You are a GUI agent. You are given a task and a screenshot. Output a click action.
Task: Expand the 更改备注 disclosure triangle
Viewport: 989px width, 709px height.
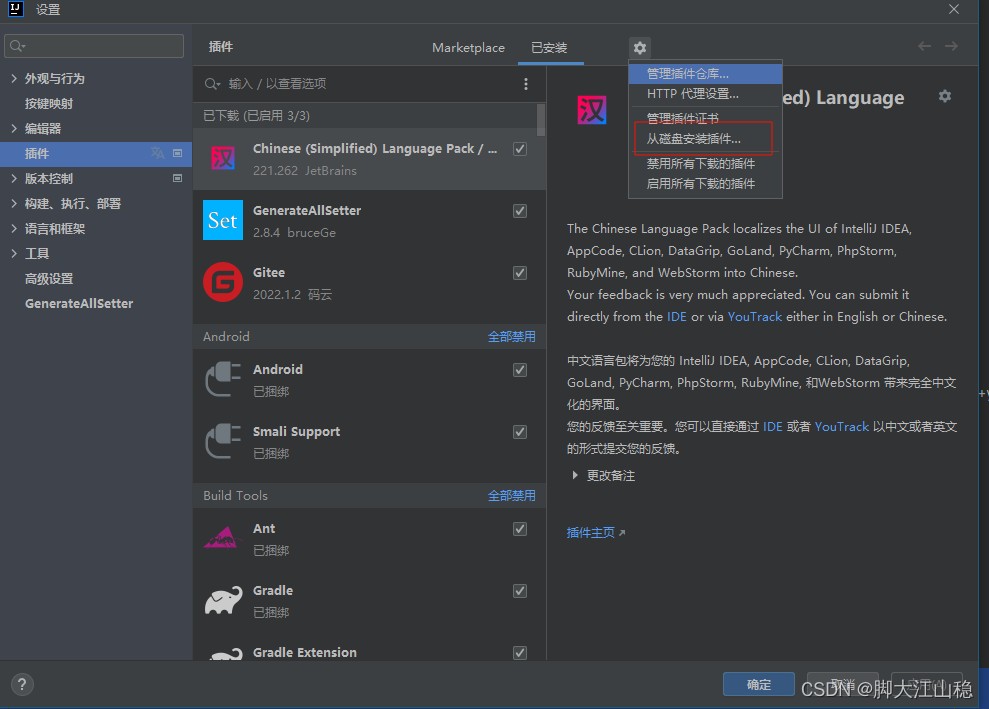(x=575, y=475)
